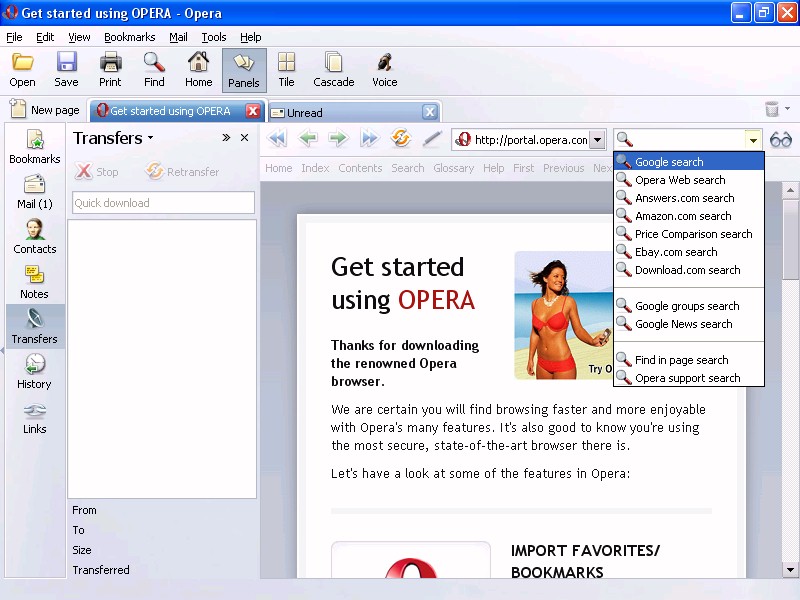Select Amazon.com search from list
Viewport: 800px width, 600px height.
683,216
